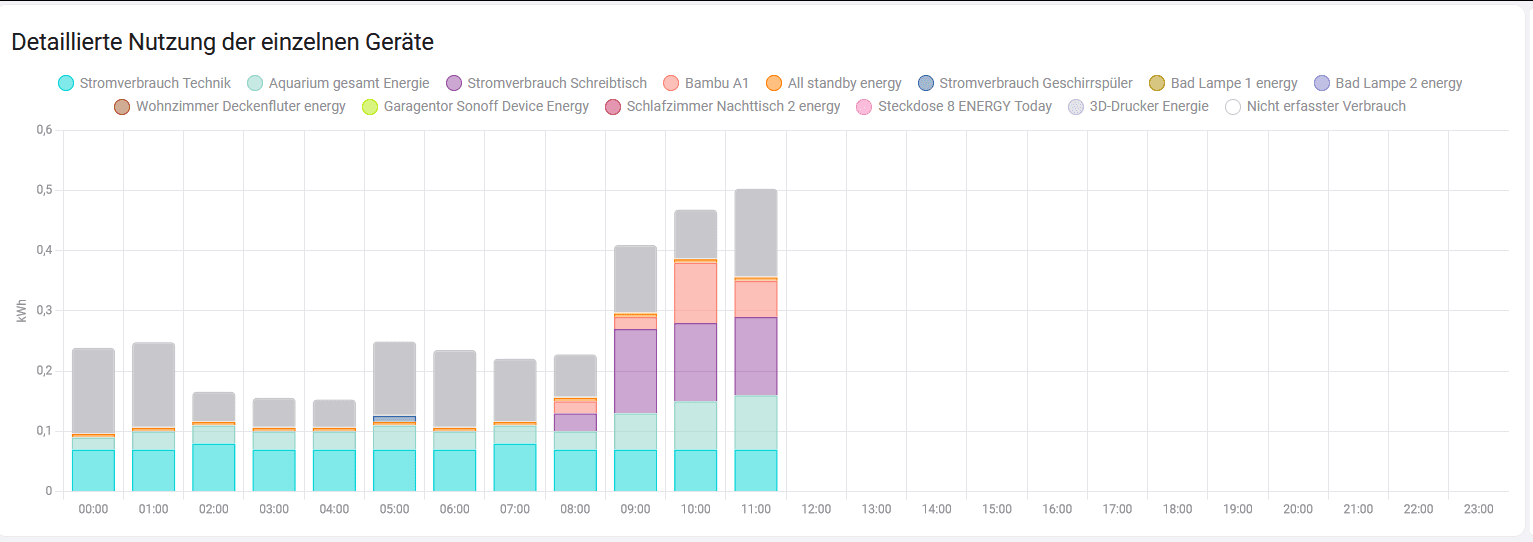Toggle Bambu A1 legend entry
This screenshot has width=1533, height=542.
click(x=706, y=83)
